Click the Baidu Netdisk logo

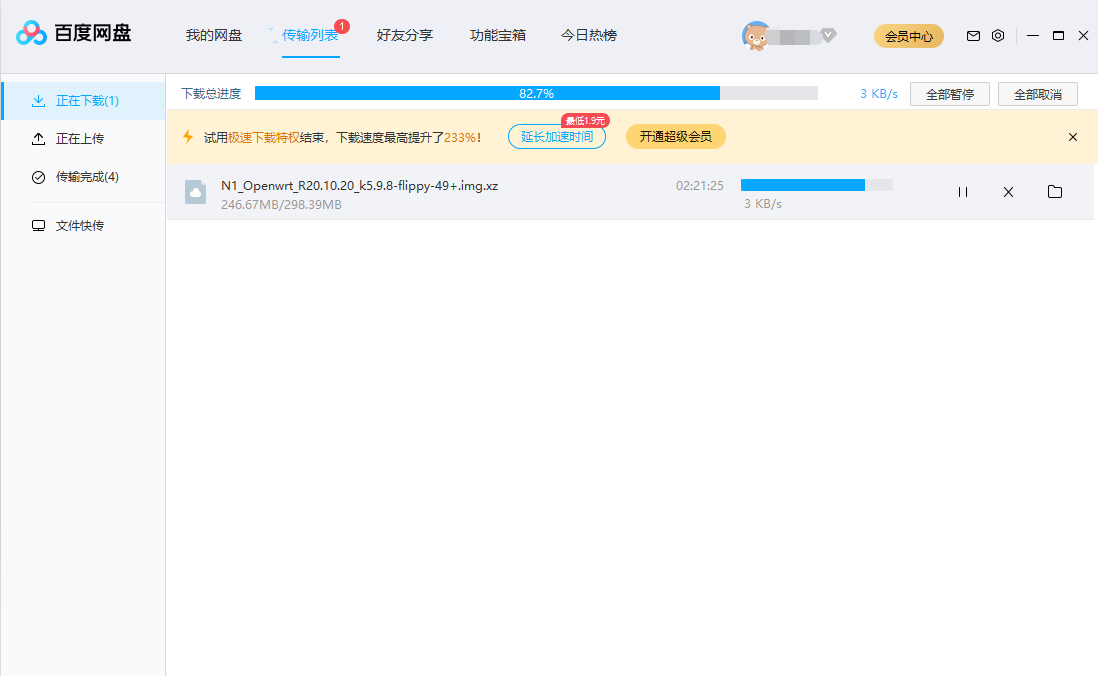[74, 33]
